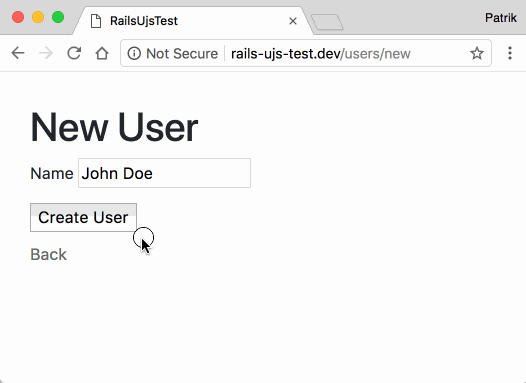
Task: Click the Not Secure label
Action: pyautogui.click(x=182, y=53)
